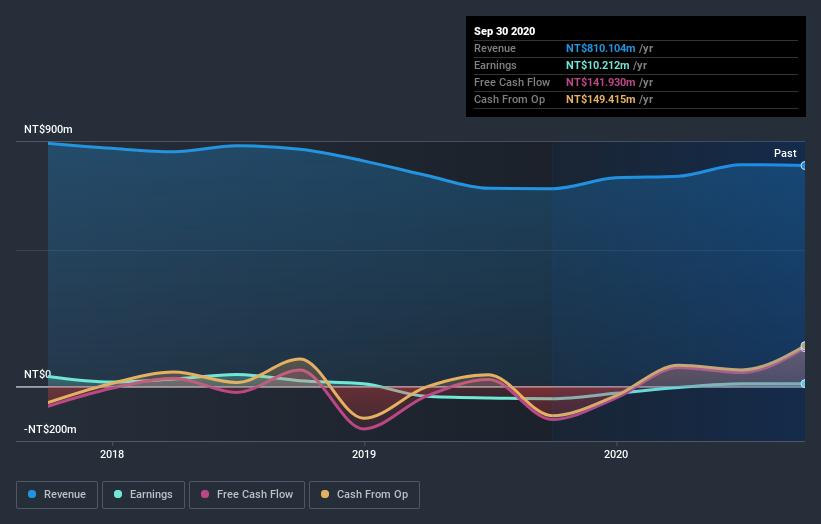Click the blue Revenue endpoint marker
821x524 pixels.
coord(804,165)
